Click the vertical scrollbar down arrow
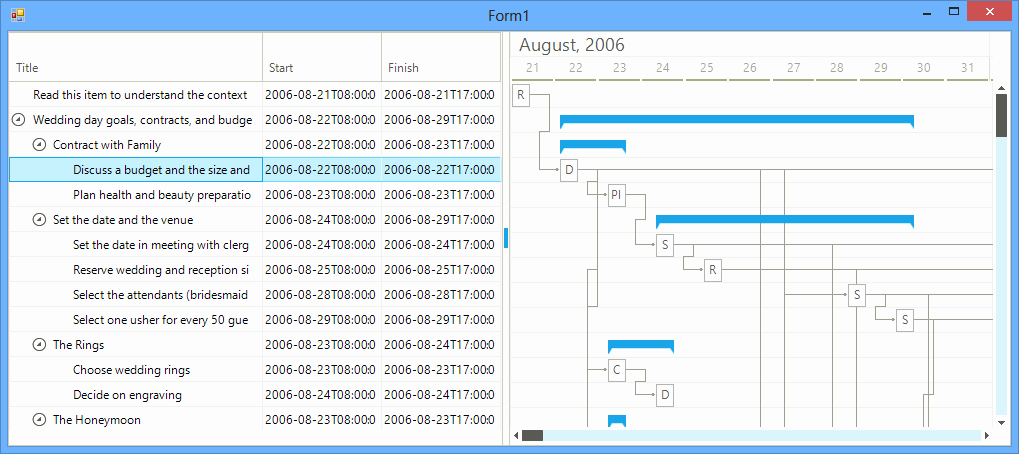Viewport: 1019px width, 454px height. coord(1001,422)
